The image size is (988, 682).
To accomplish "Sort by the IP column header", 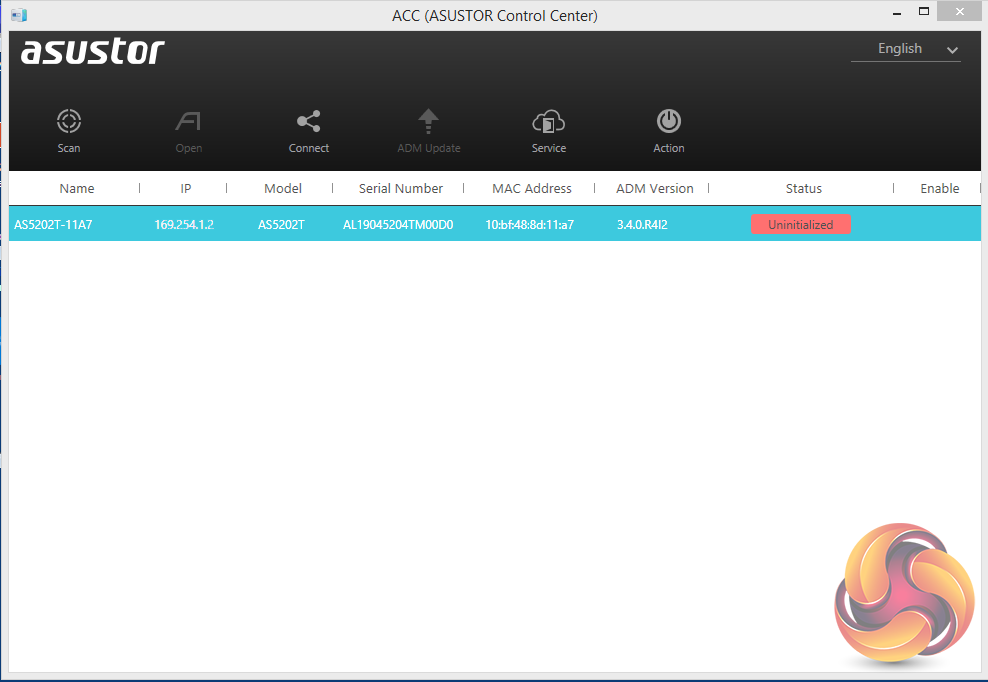I will pos(185,188).
